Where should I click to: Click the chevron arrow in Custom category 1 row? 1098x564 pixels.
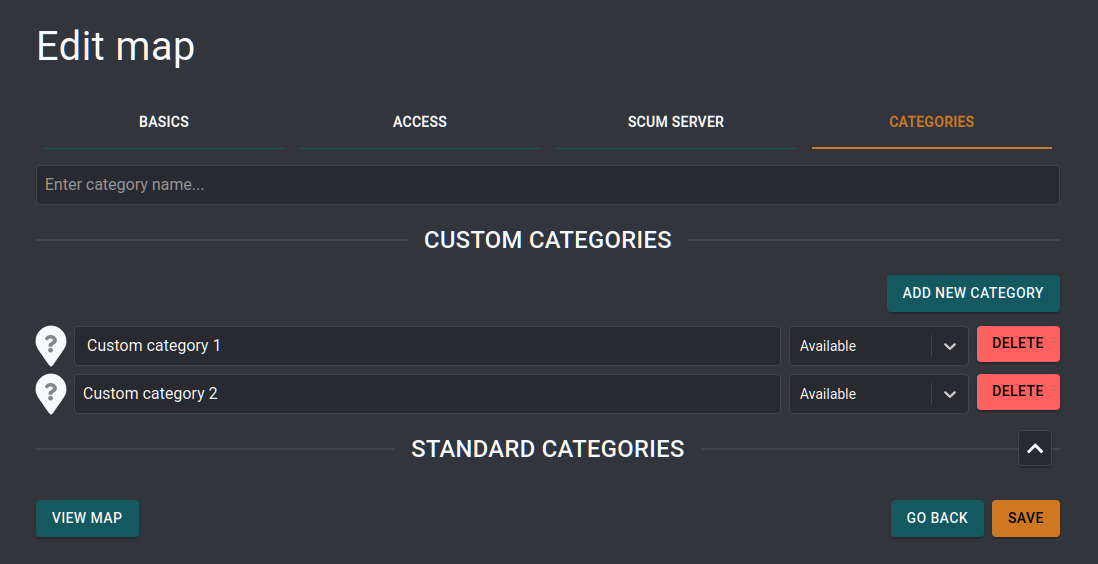point(950,346)
